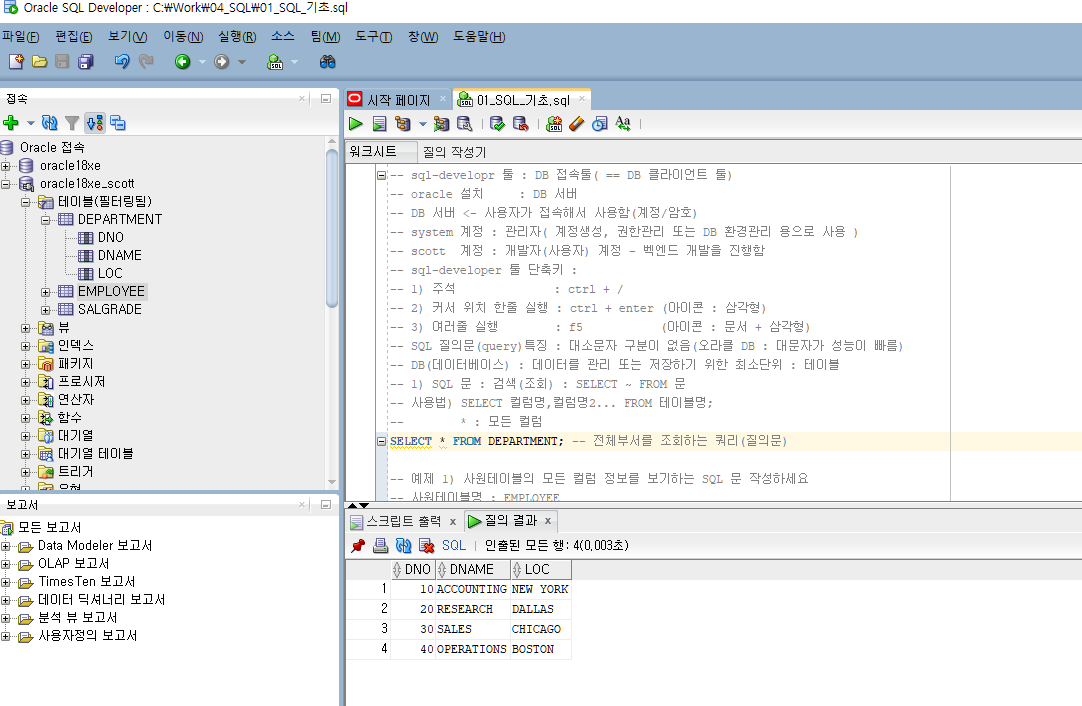Refresh the query result
This screenshot has width=1082, height=706.
click(x=404, y=545)
